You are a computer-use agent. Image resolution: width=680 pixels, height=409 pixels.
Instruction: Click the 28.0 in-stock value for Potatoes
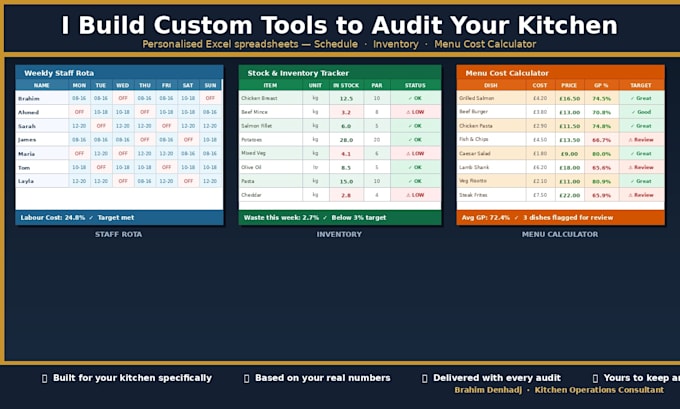click(346, 140)
